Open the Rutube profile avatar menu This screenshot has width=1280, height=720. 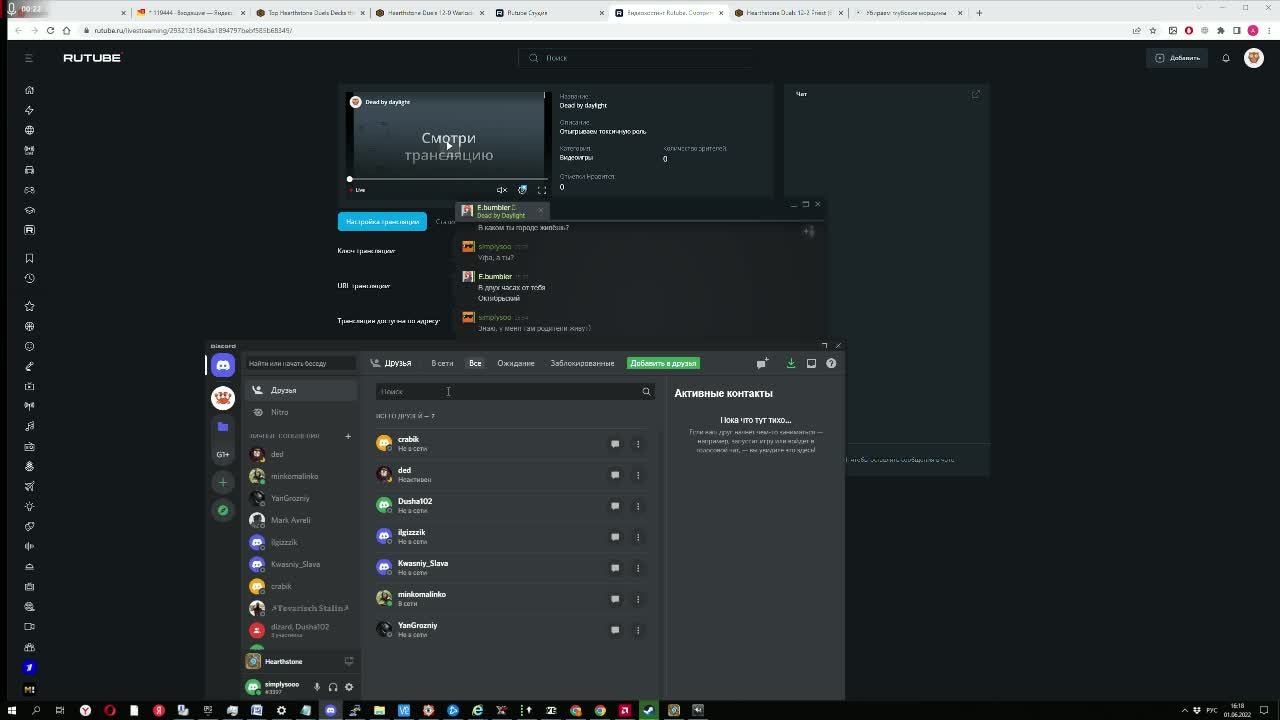(1254, 58)
